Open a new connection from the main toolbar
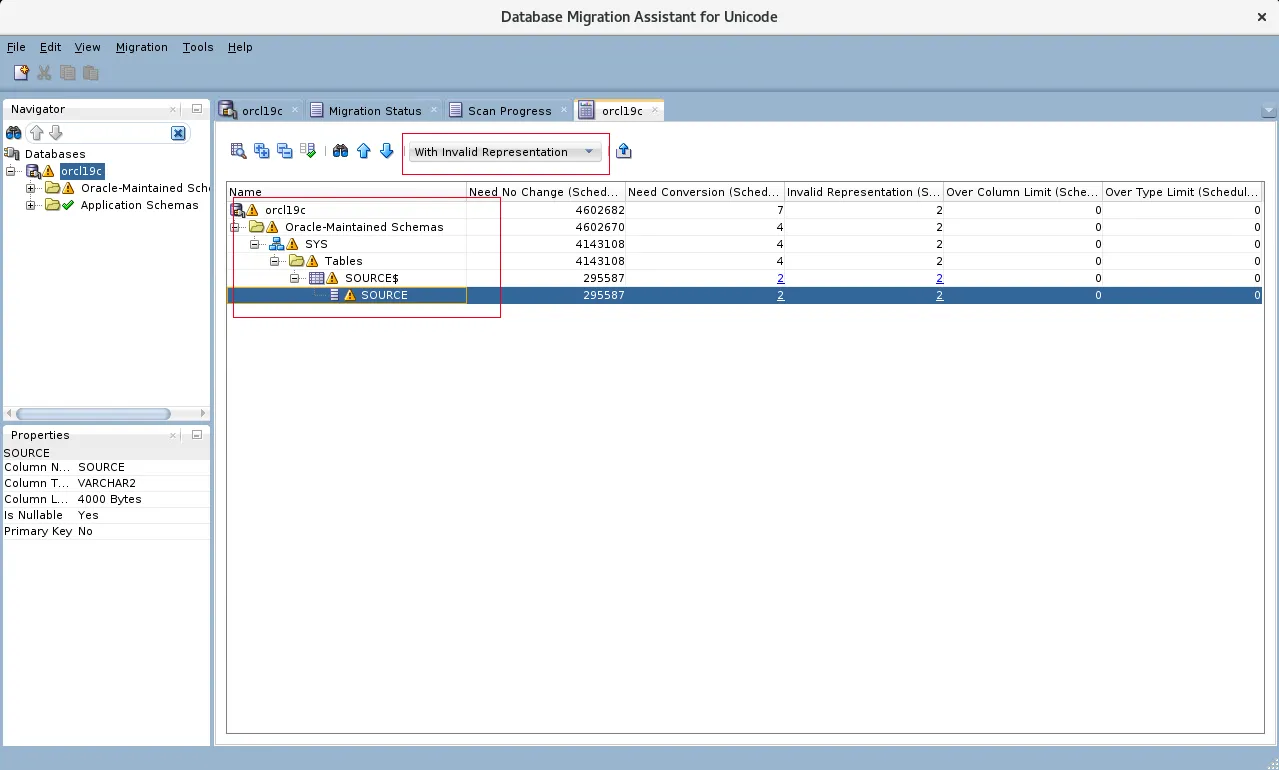The image size is (1279, 770). [x=21, y=72]
